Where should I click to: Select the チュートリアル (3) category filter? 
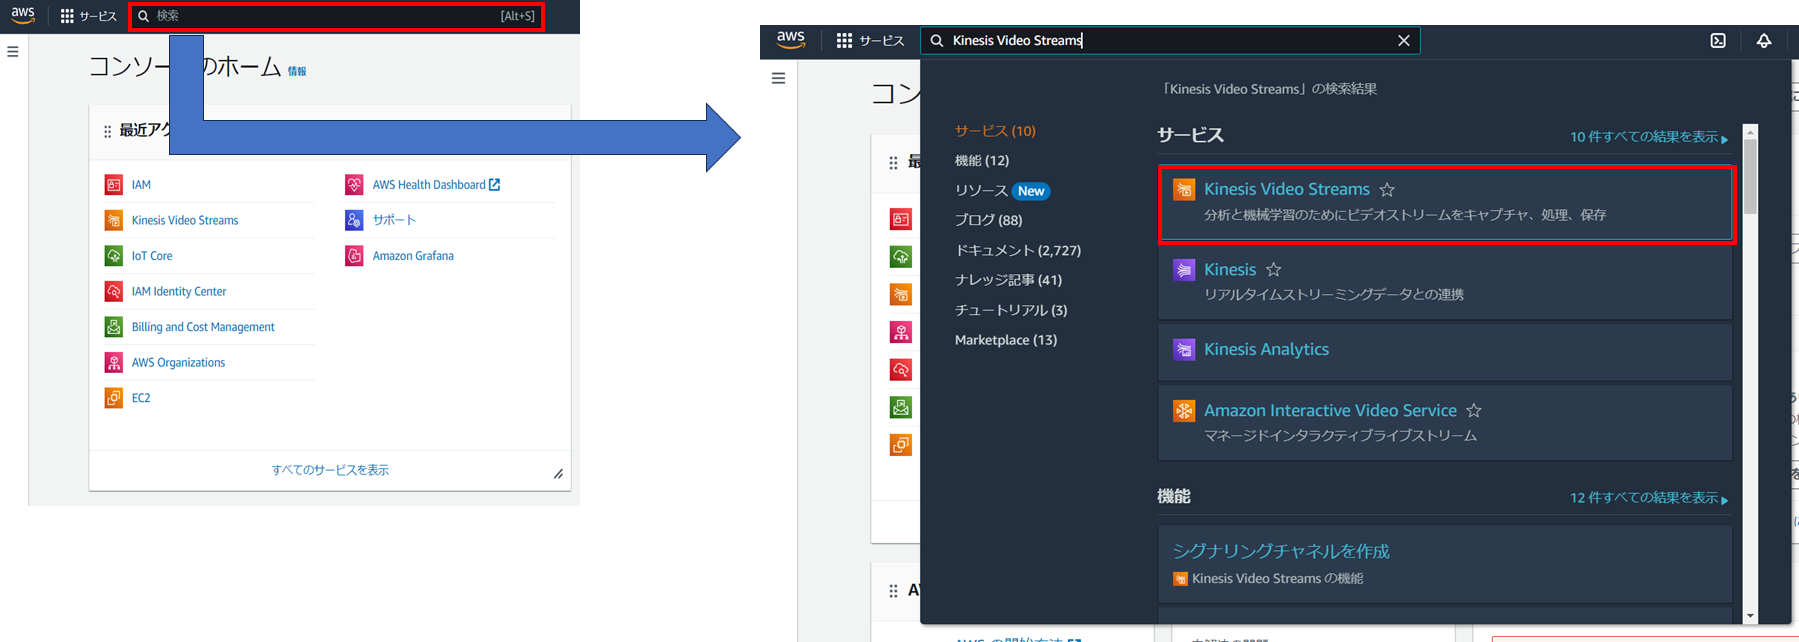click(x=1011, y=310)
